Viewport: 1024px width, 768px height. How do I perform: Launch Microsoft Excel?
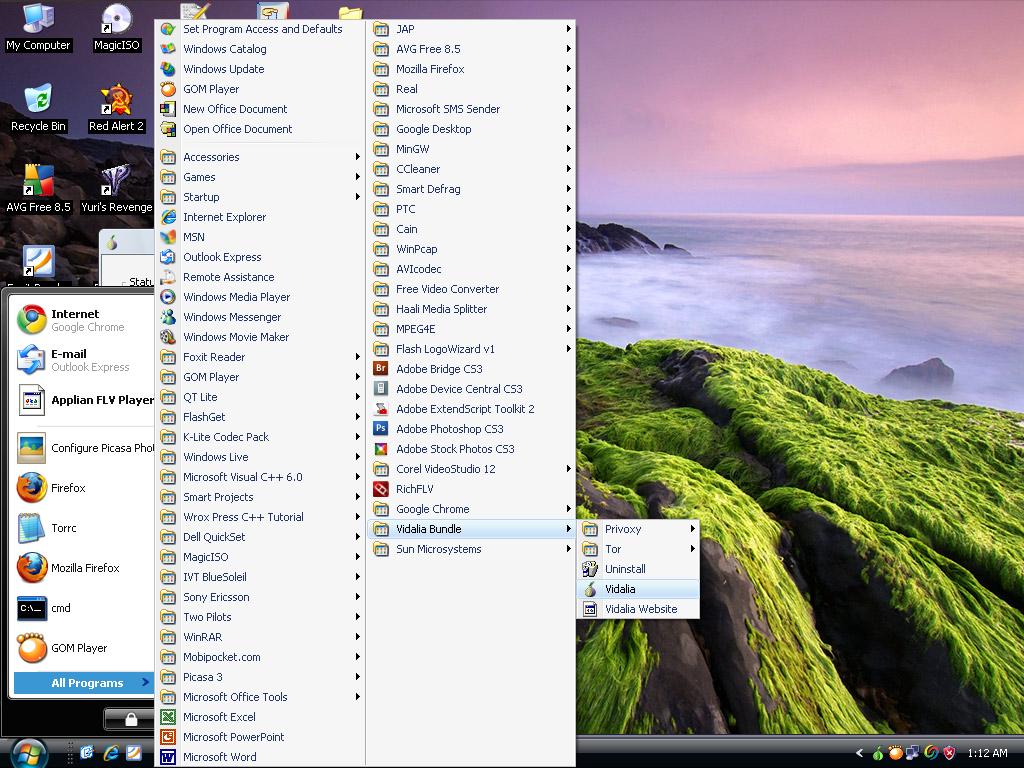[260, 717]
